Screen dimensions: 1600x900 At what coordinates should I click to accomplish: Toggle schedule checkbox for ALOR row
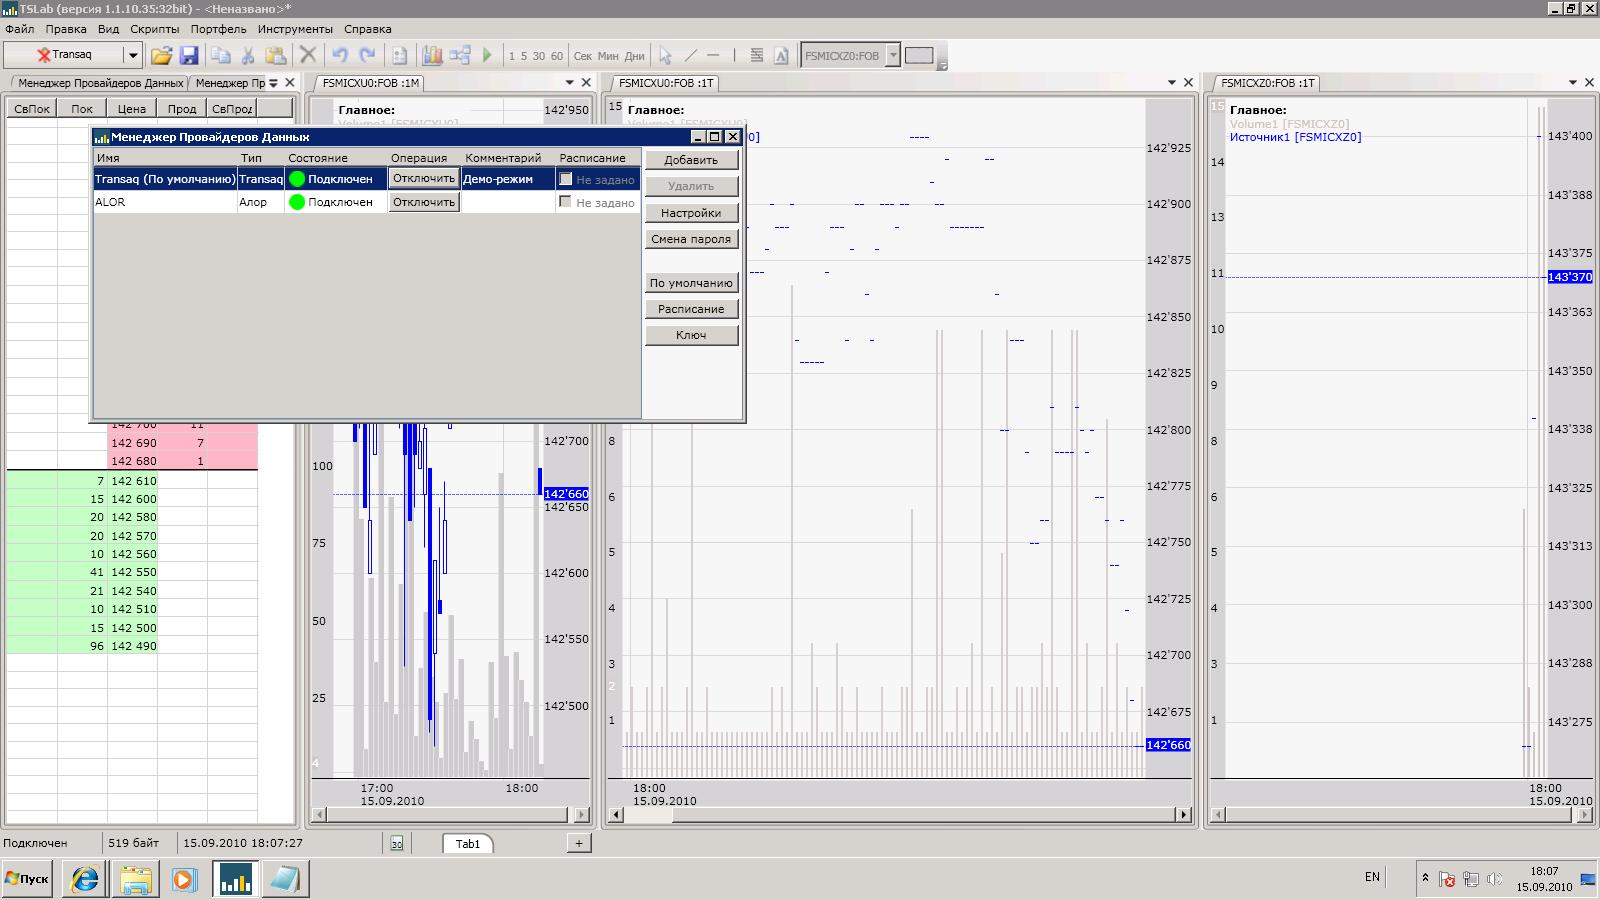566,202
